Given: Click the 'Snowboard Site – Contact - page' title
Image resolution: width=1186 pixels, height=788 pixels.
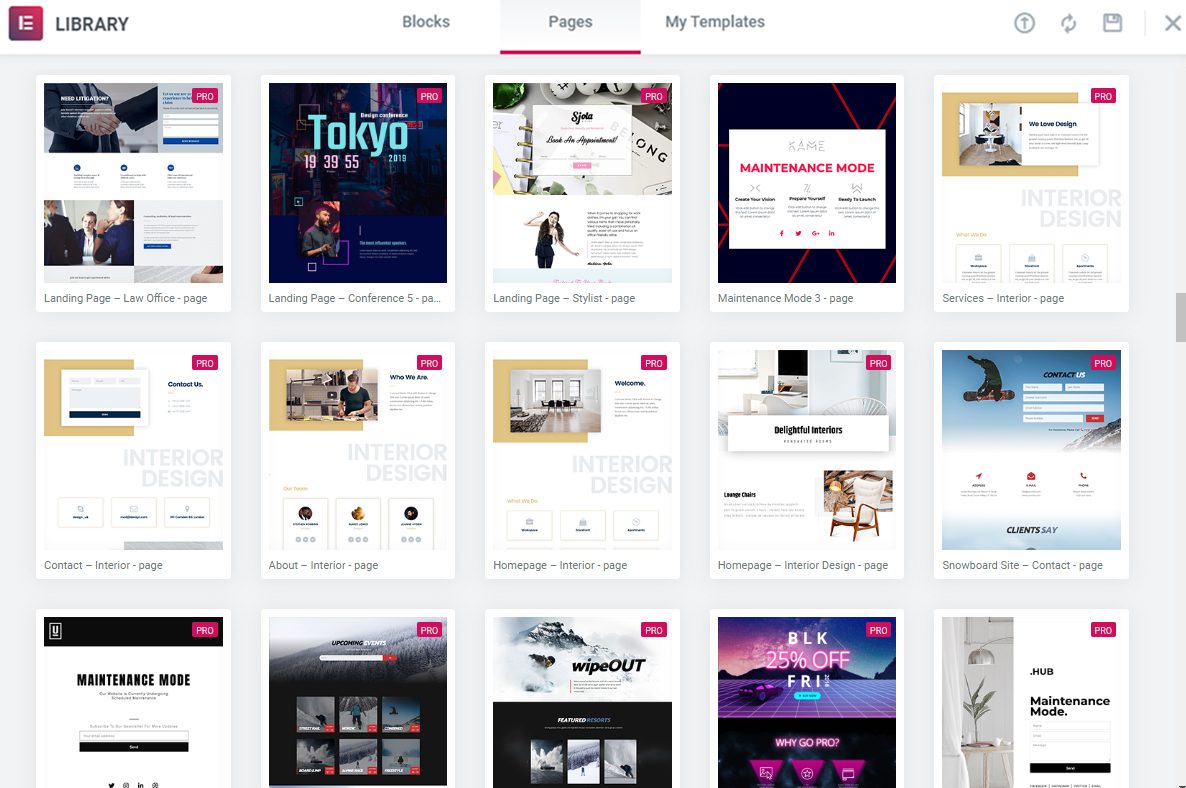Looking at the screenshot, I should point(1023,565).
